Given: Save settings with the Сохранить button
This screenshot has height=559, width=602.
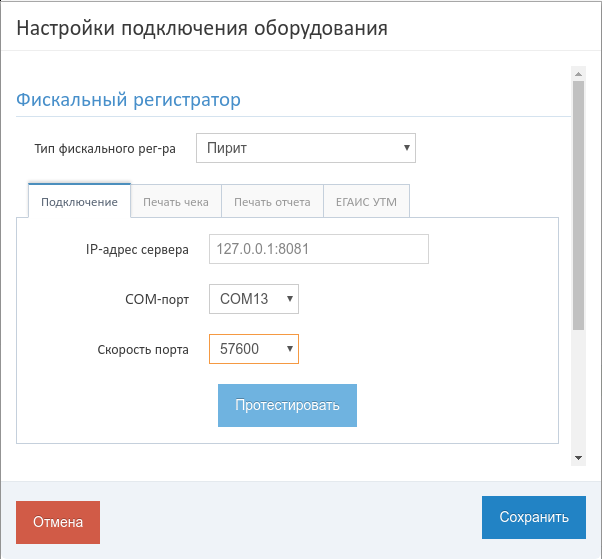Looking at the screenshot, I should (534, 517).
